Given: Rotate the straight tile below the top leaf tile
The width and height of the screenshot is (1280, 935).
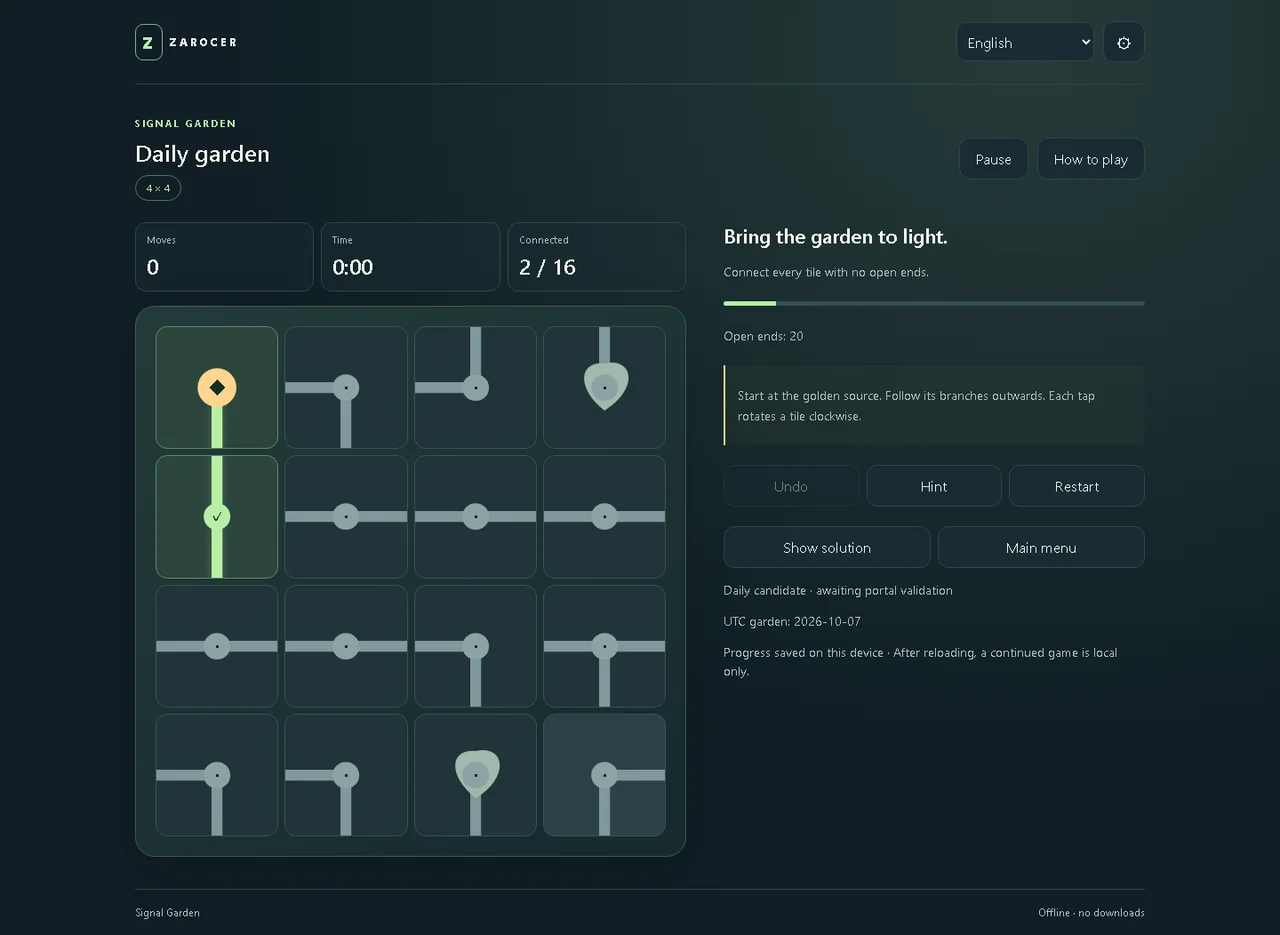Looking at the screenshot, I should pyautogui.click(x=604, y=516).
